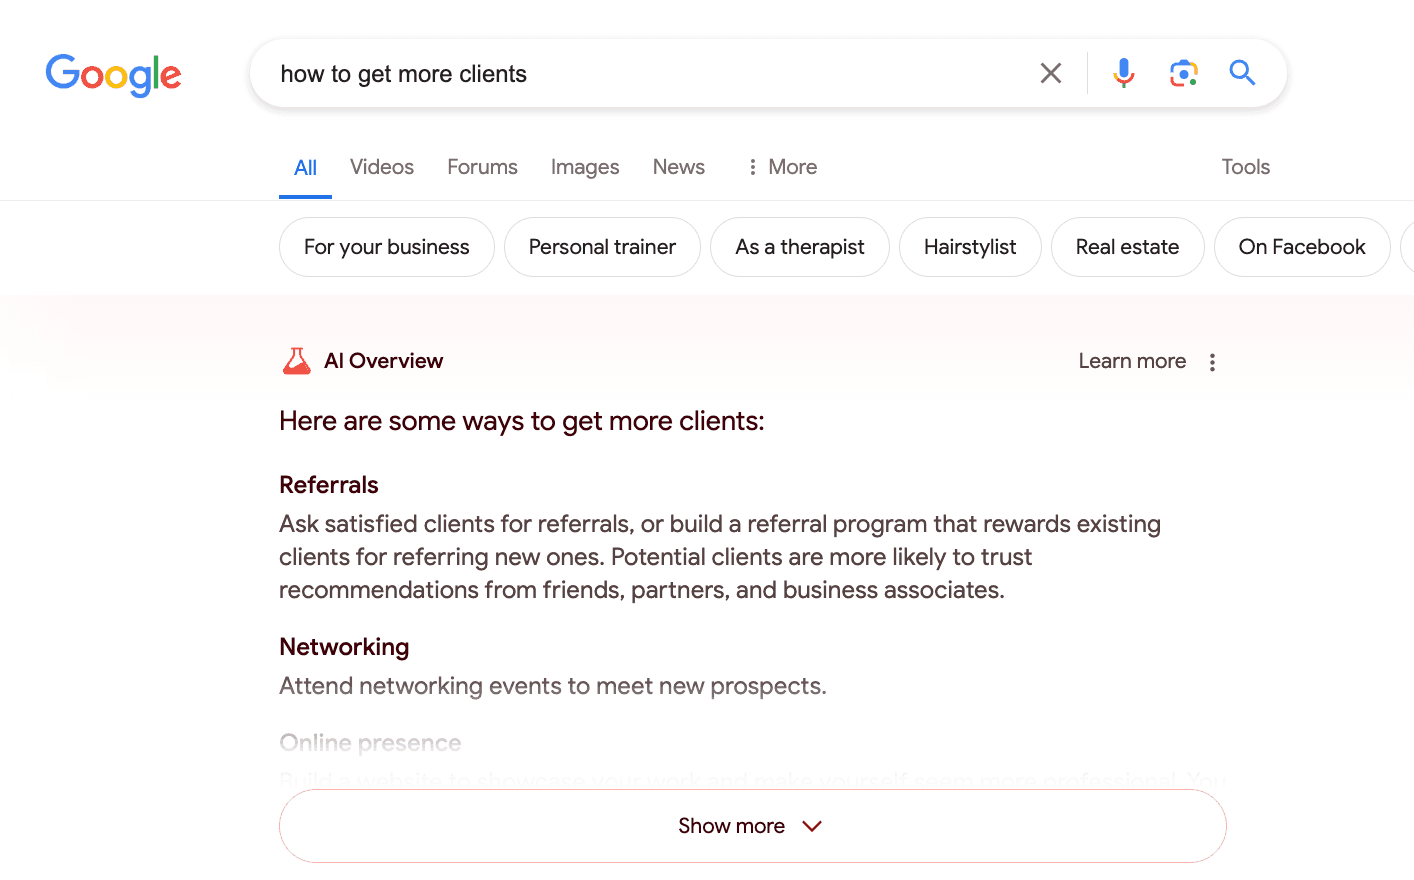Switch to the News tab
The image size is (1414, 880).
[x=679, y=167]
